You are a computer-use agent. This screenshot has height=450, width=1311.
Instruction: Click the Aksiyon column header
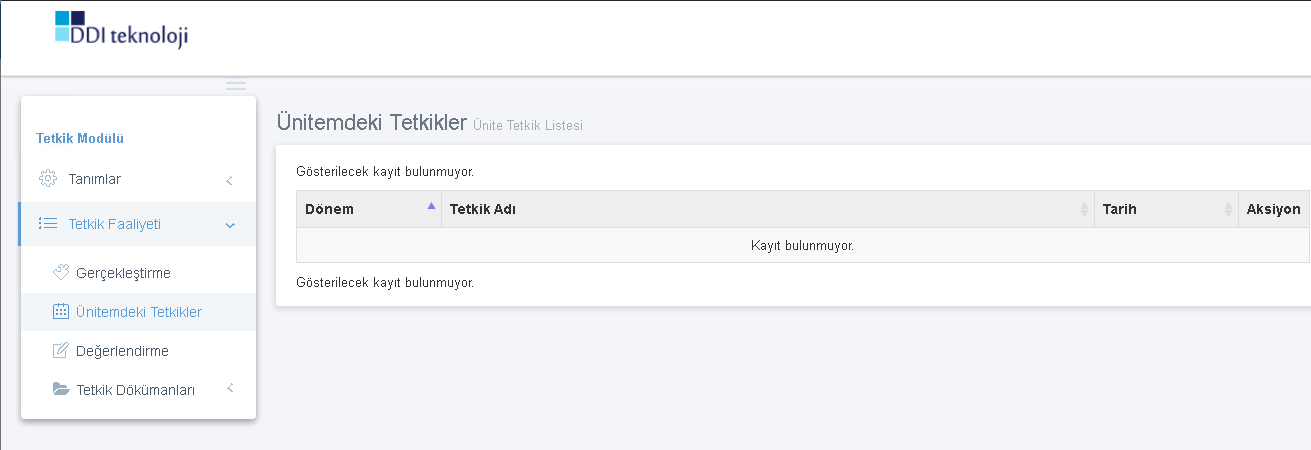point(1274,209)
